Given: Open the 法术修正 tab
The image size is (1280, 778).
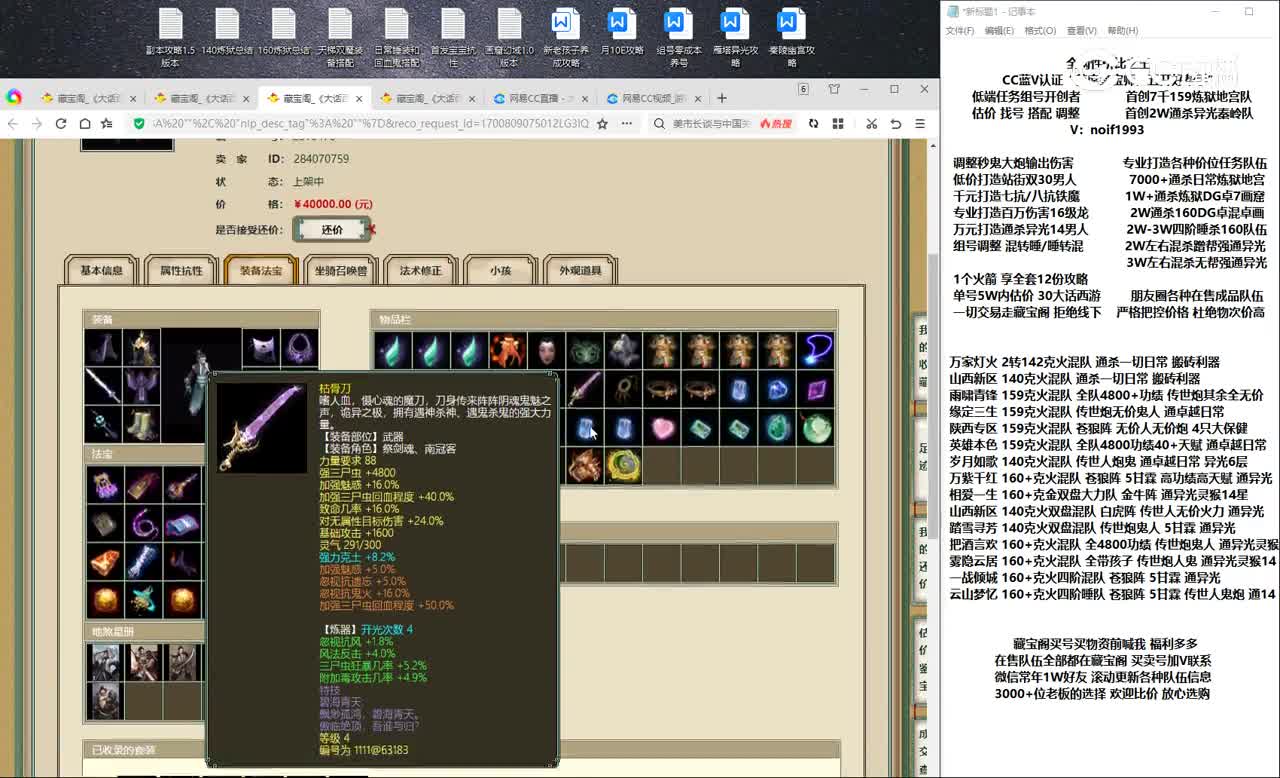Looking at the screenshot, I should point(421,270).
